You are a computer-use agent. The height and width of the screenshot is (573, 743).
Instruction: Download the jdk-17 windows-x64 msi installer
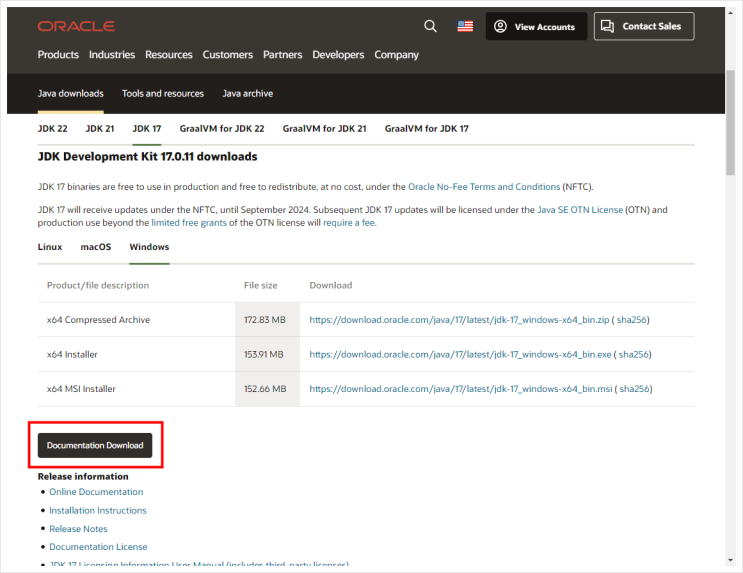point(461,389)
